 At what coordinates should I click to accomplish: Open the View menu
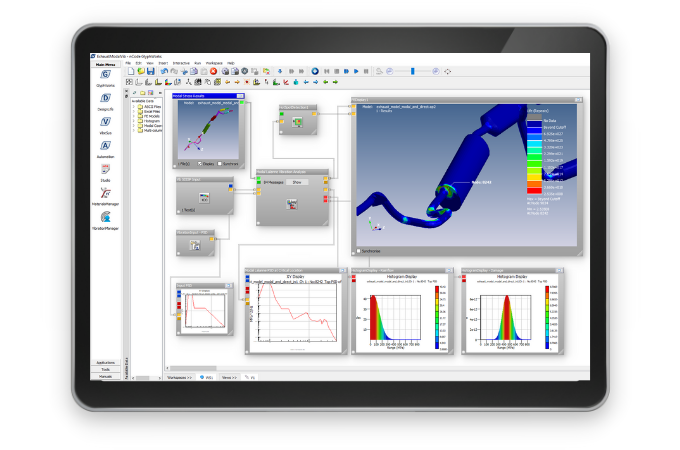[x=150, y=63]
